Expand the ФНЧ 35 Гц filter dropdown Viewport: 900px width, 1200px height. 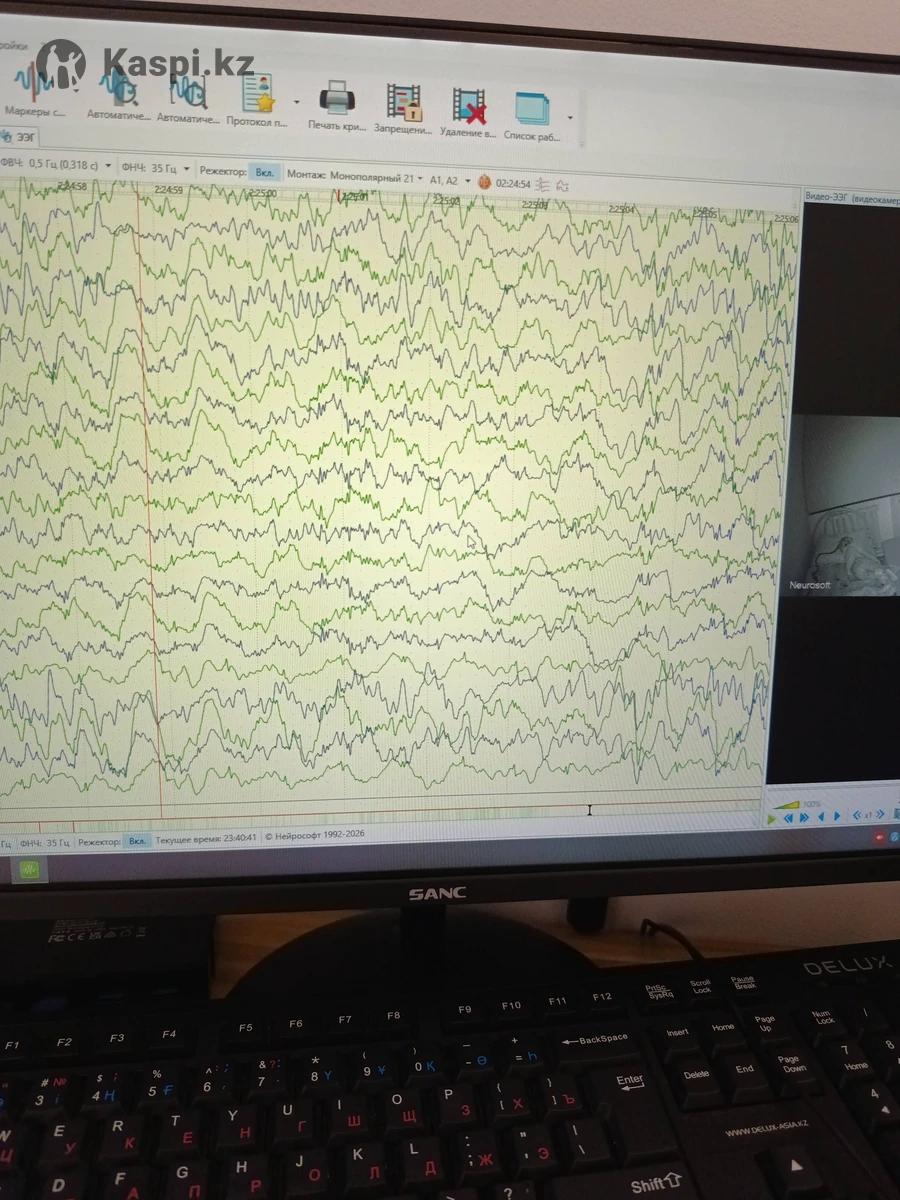[x=186, y=168]
